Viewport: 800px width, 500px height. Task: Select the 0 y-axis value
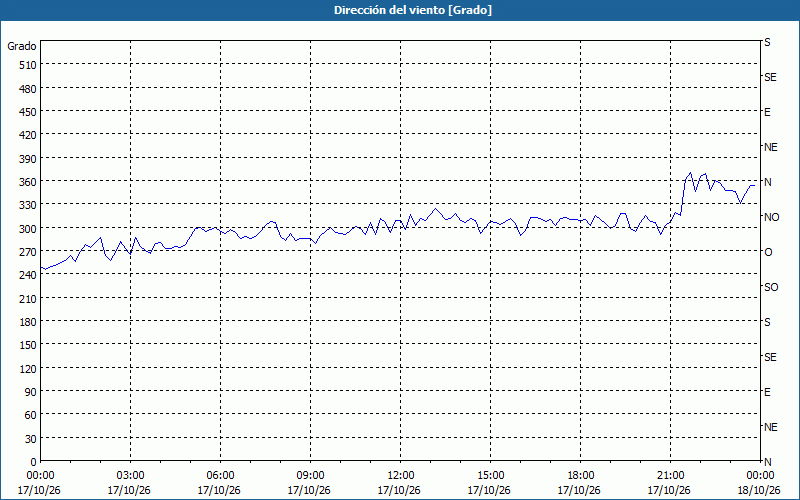34,462
